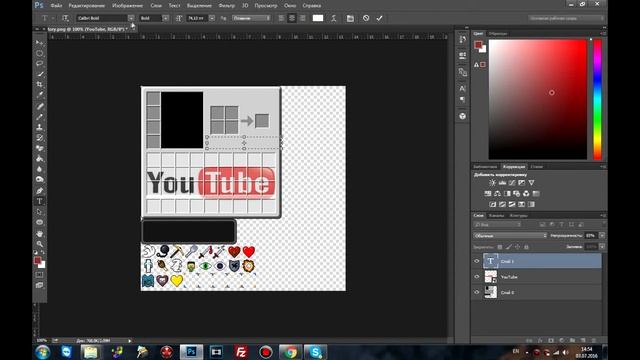This screenshot has height=360, width=640.
Task: Toggle text orientation button
Action: [x=65, y=18]
